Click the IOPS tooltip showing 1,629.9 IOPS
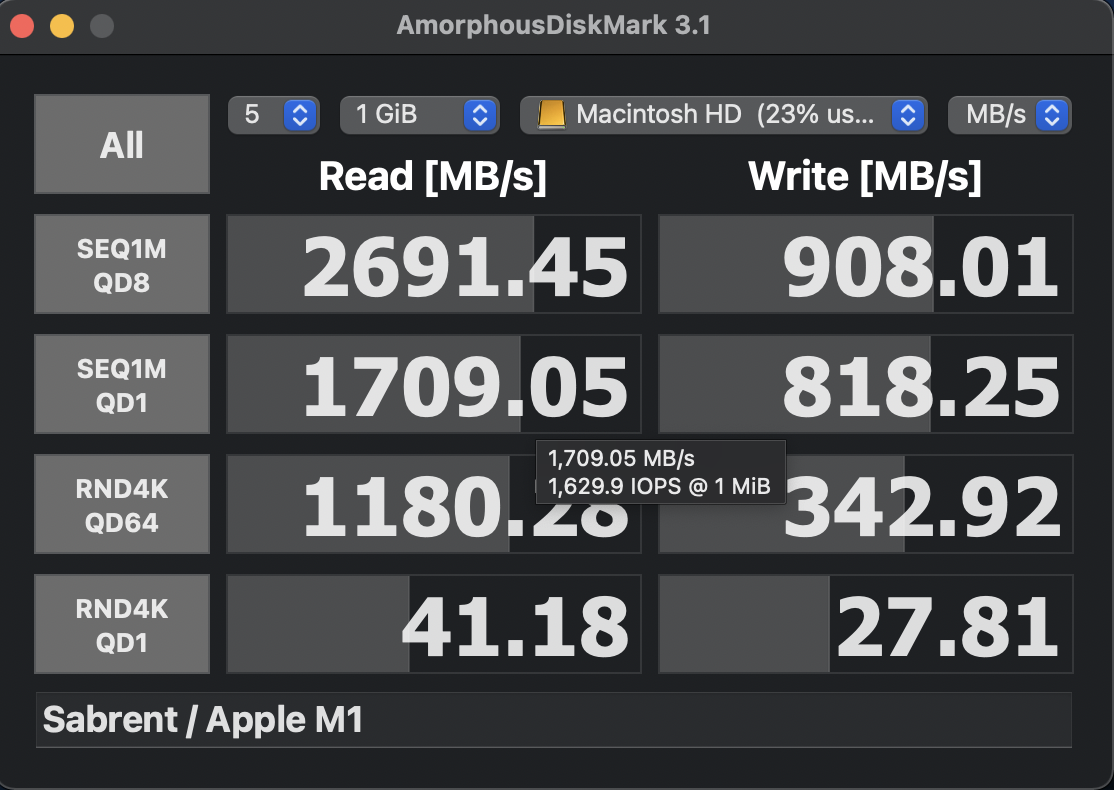The image size is (1114, 790). point(660,472)
